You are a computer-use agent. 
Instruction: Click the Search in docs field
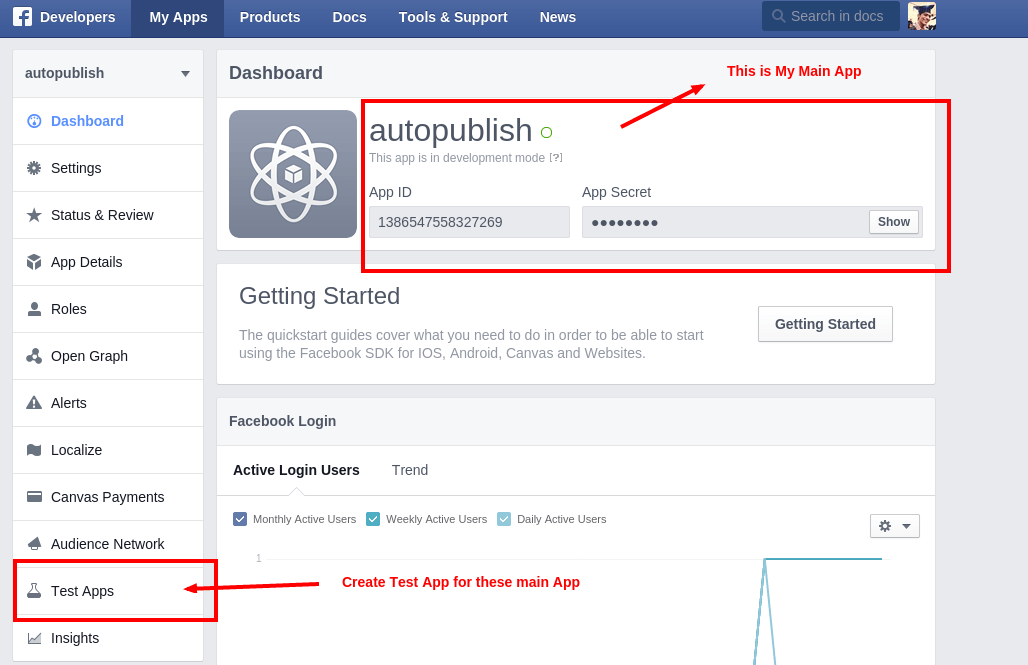tap(831, 16)
